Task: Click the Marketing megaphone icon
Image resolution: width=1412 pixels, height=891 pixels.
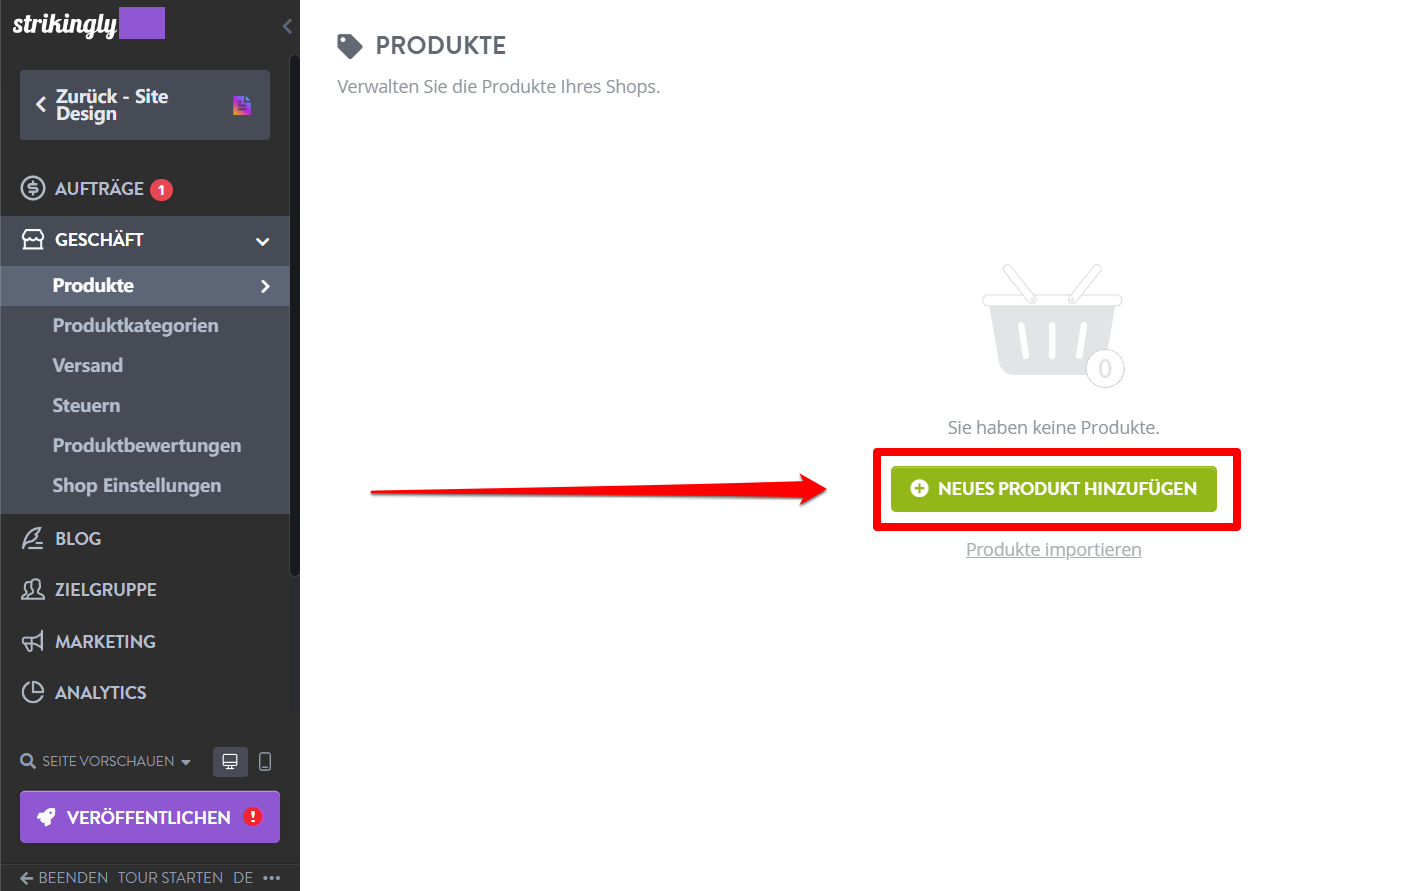Action: (x=33, y=641)
